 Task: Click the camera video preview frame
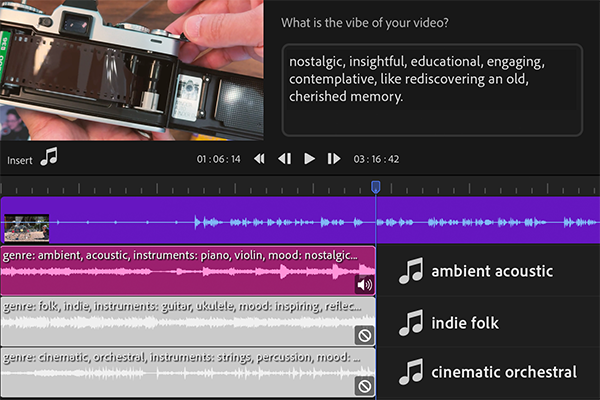pos(132,68)
